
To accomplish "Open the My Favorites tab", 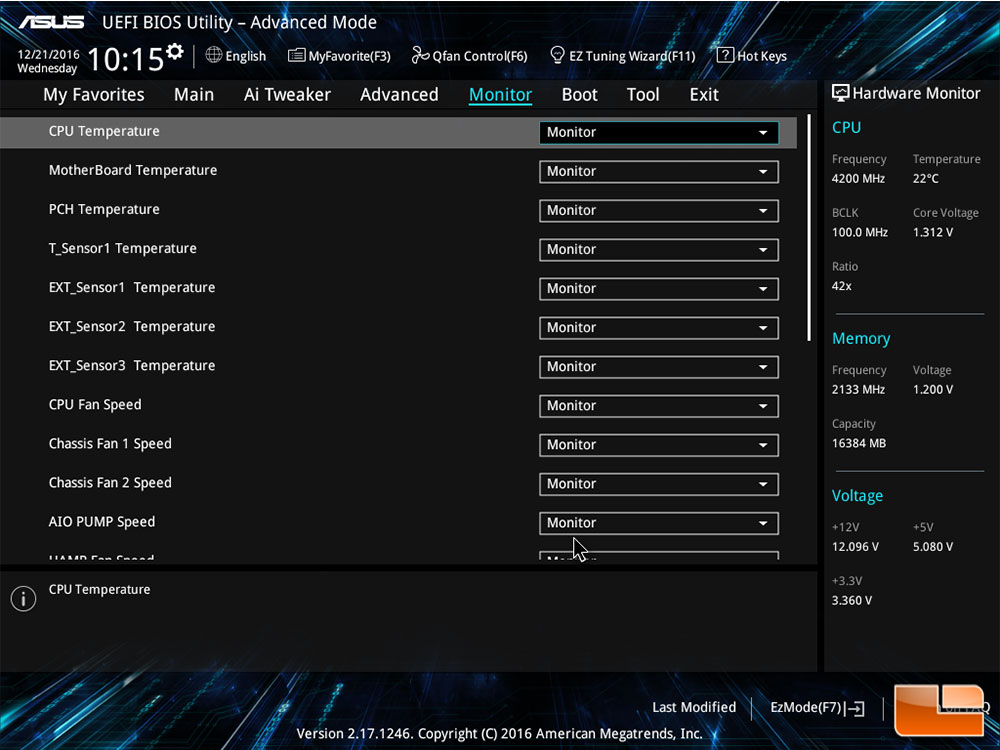I will pyautogui.click(x=94, y=95).
